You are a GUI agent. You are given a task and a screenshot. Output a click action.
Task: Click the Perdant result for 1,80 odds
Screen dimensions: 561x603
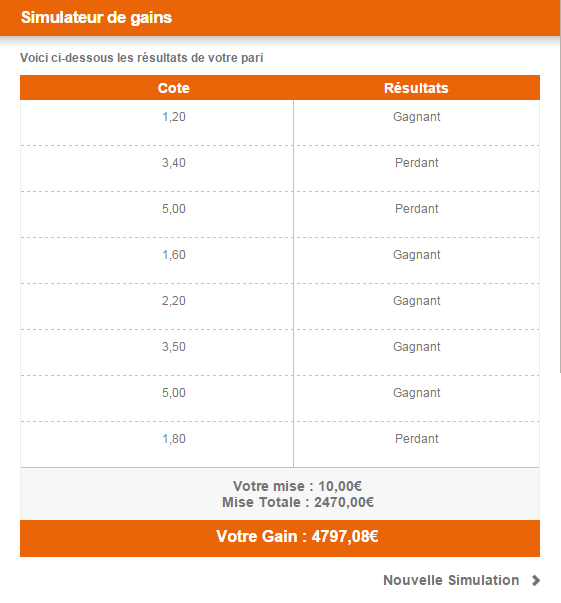click(416, 439)
